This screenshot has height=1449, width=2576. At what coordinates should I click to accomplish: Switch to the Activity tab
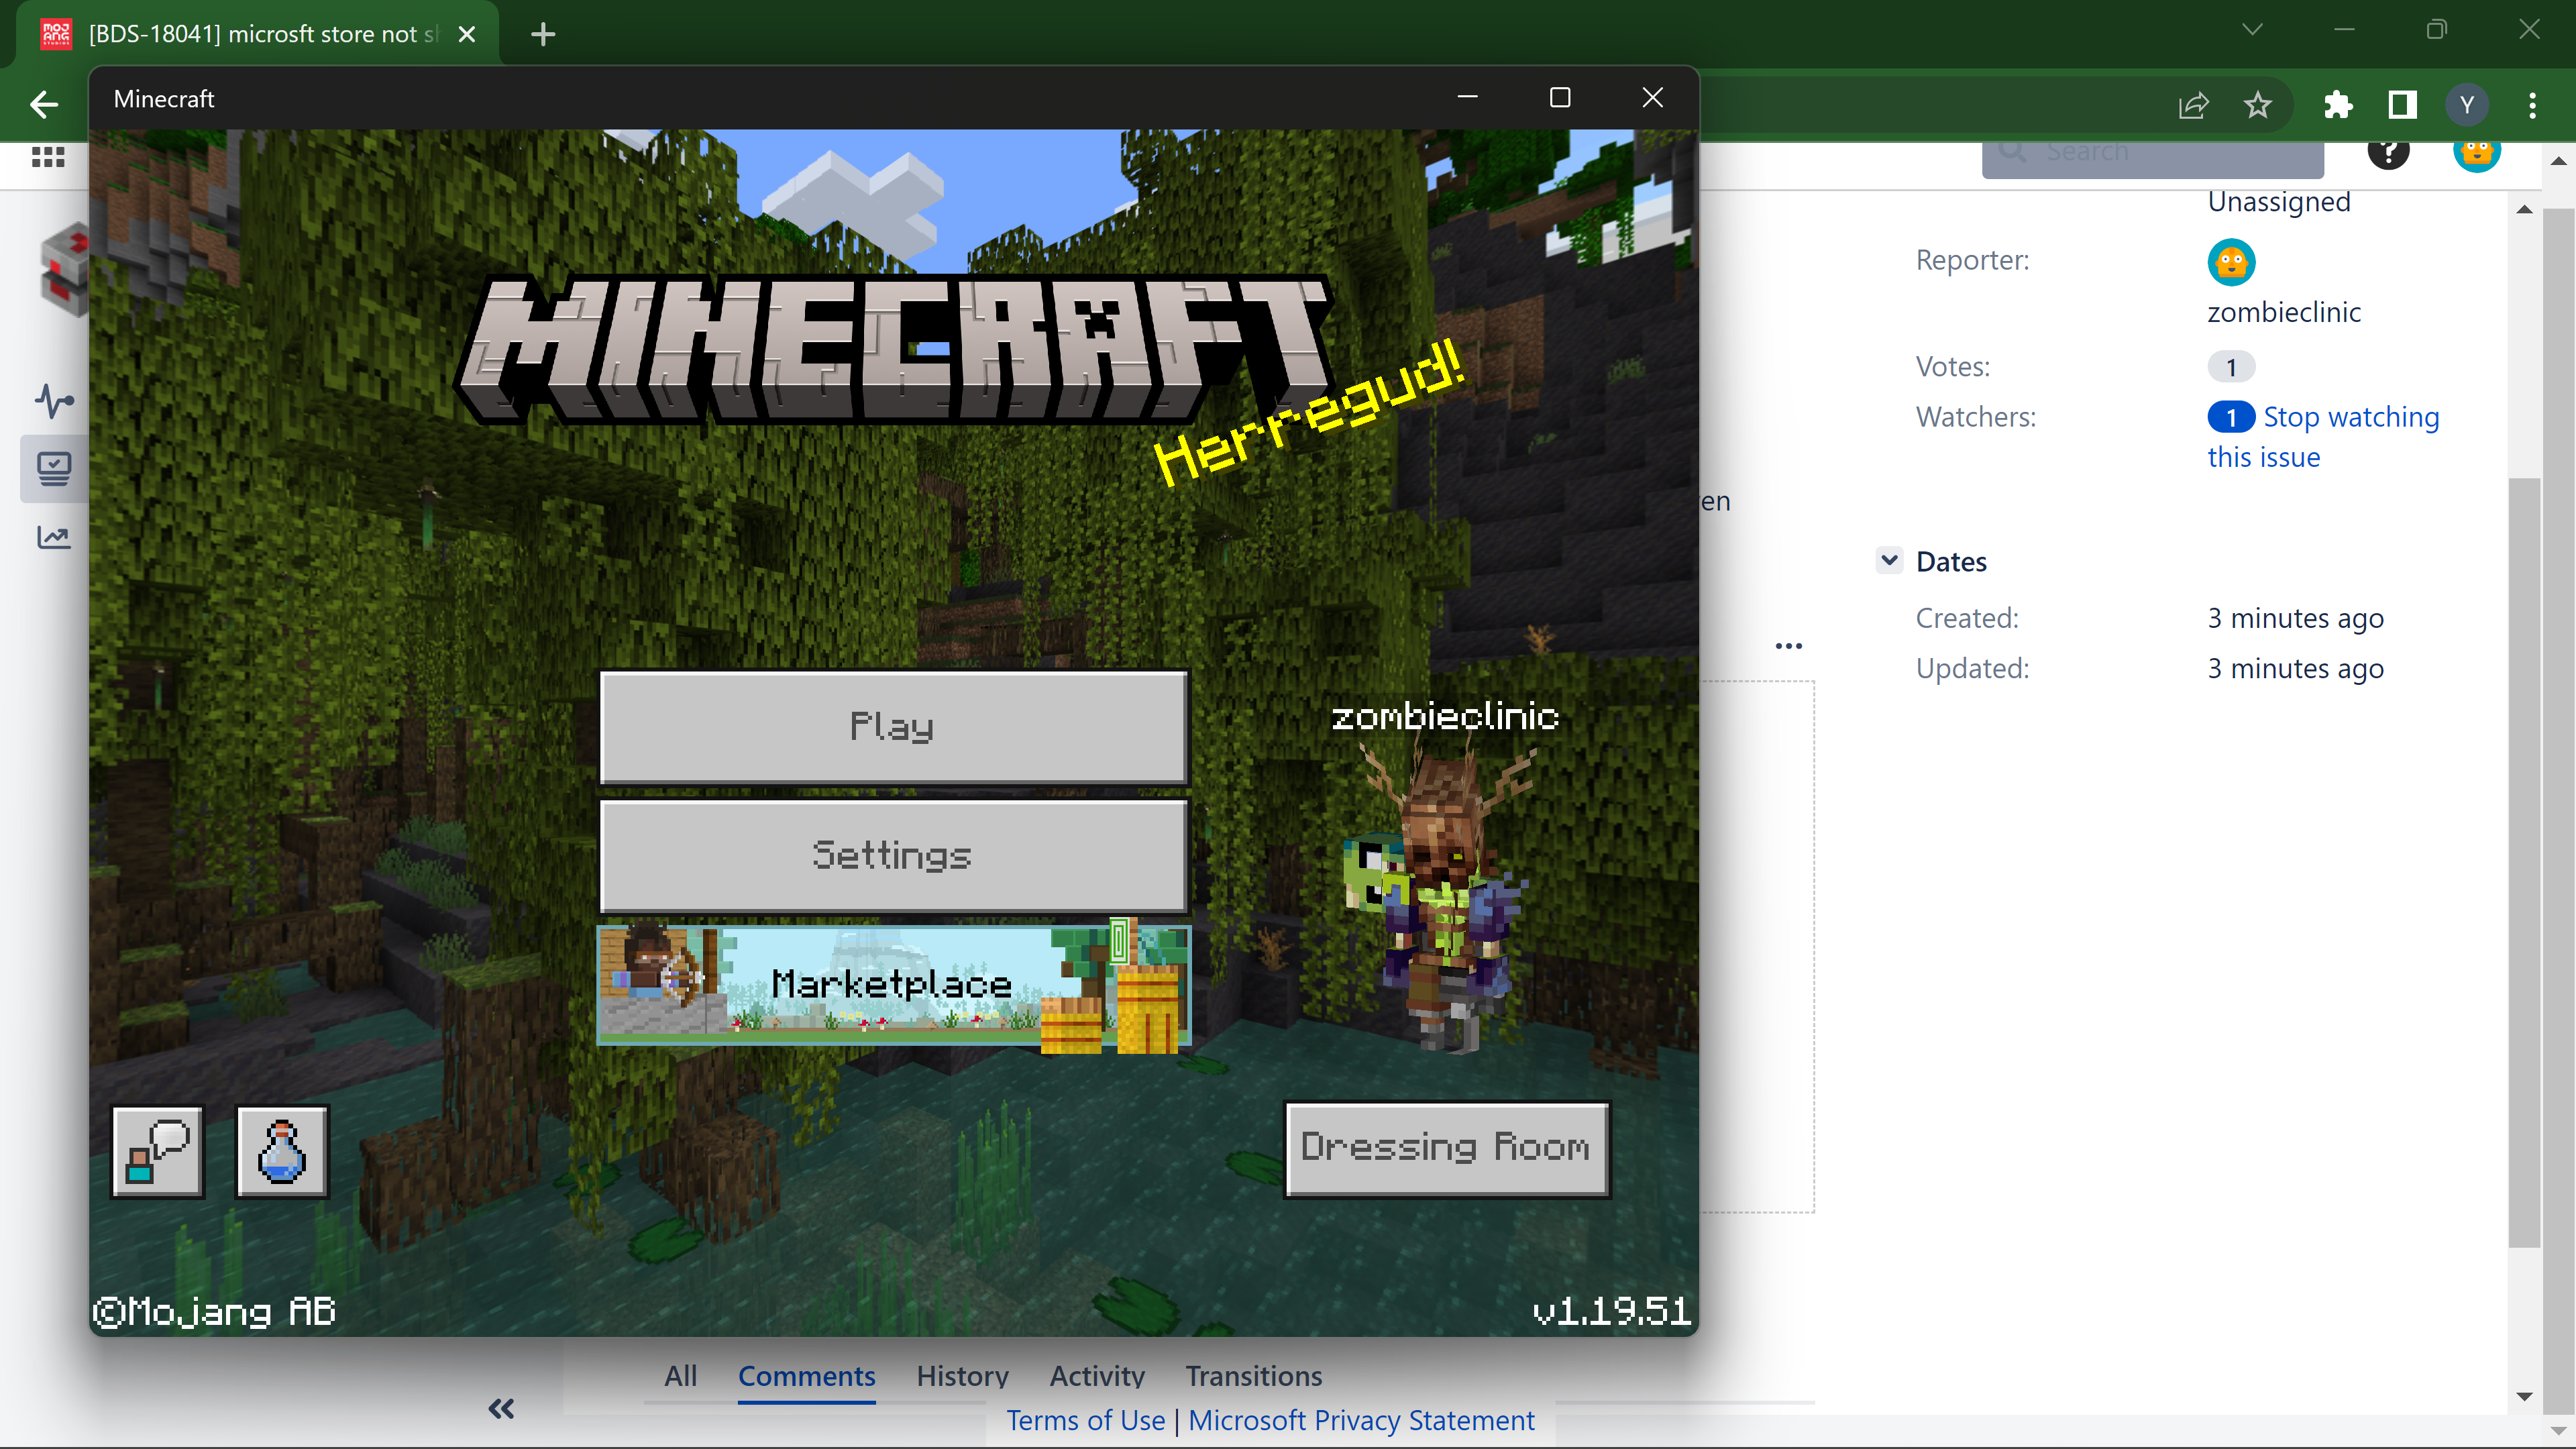pyautogui.click(x=1096, y=1376)
